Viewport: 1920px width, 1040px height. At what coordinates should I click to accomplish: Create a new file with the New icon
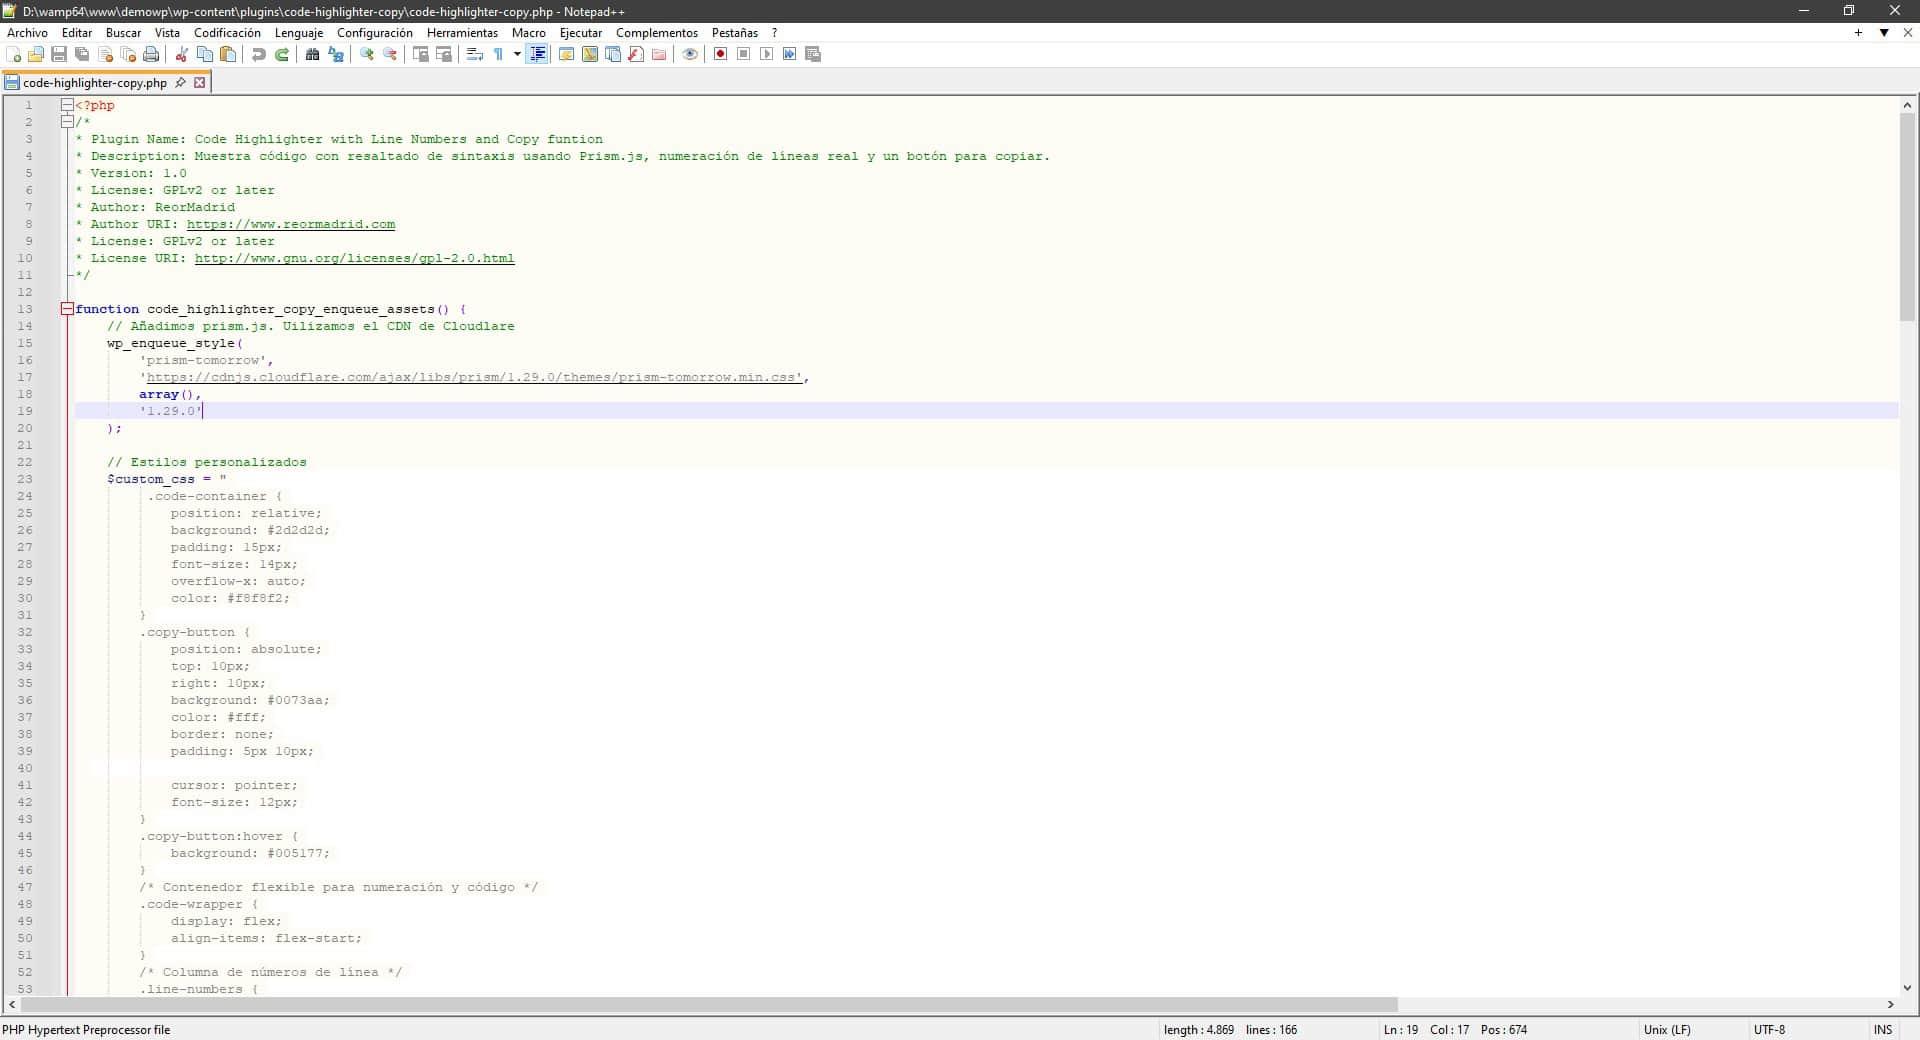(x=13, y=54)
